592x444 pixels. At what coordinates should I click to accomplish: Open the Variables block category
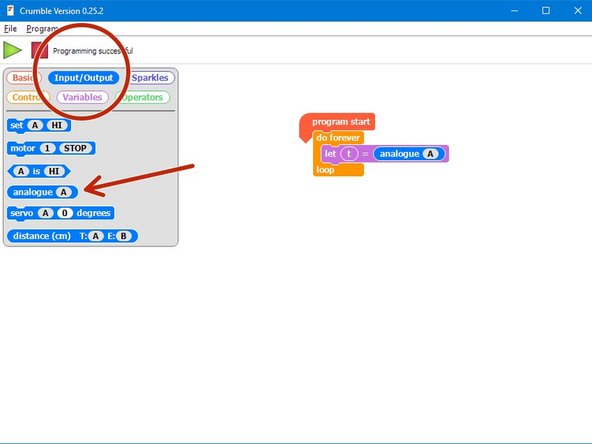[82, 97]
